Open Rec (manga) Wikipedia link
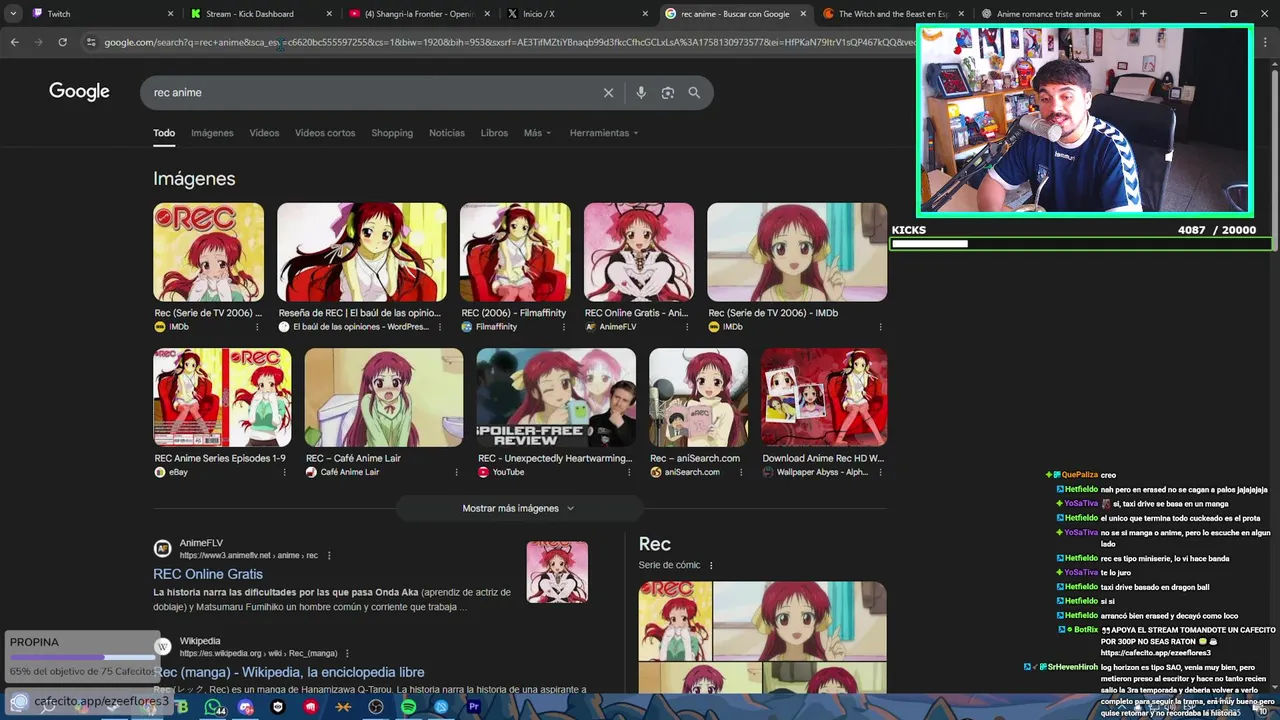The width and height of the screenshot is (1280, 720). pyautogui.click(x=289, y=672)
